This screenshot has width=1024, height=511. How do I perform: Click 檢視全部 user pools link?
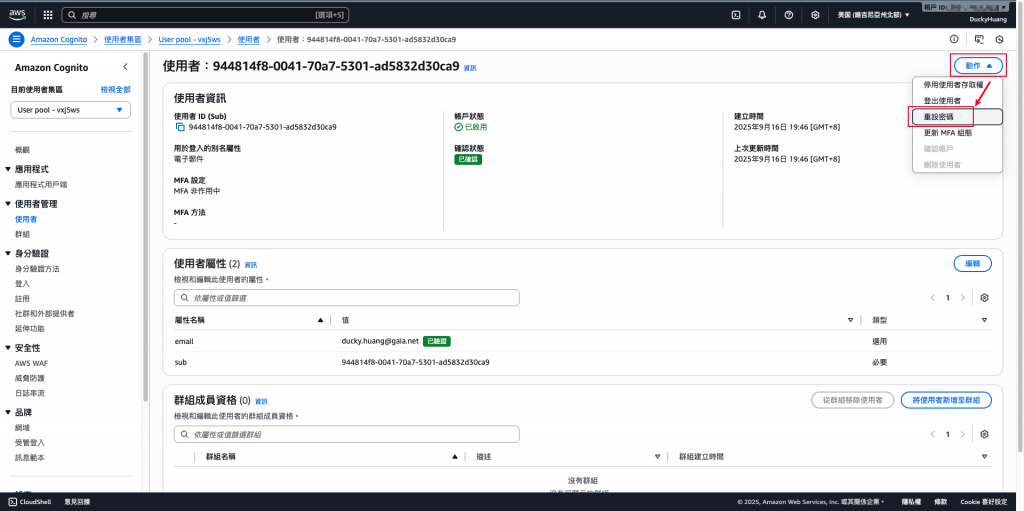tap(116, 90)
